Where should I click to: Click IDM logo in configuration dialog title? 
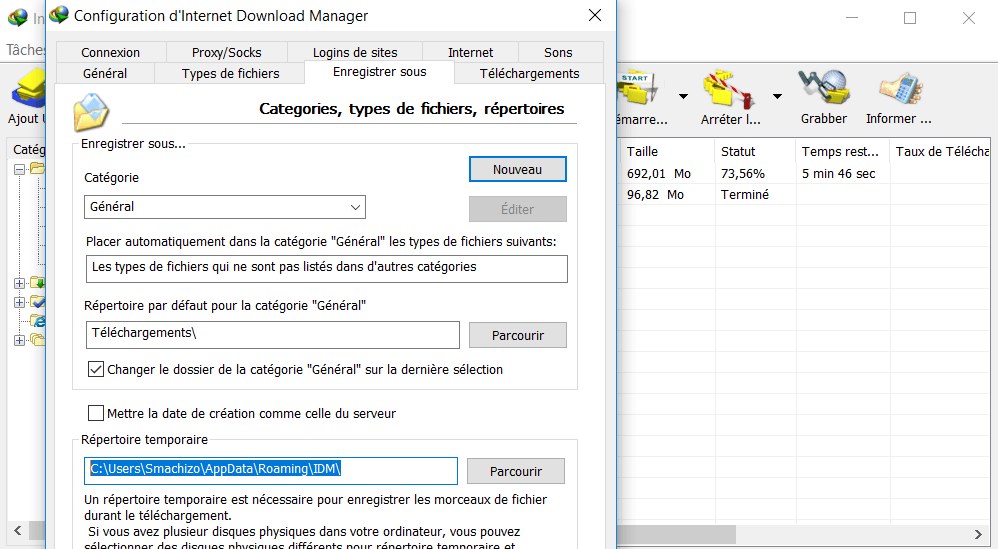59,15
